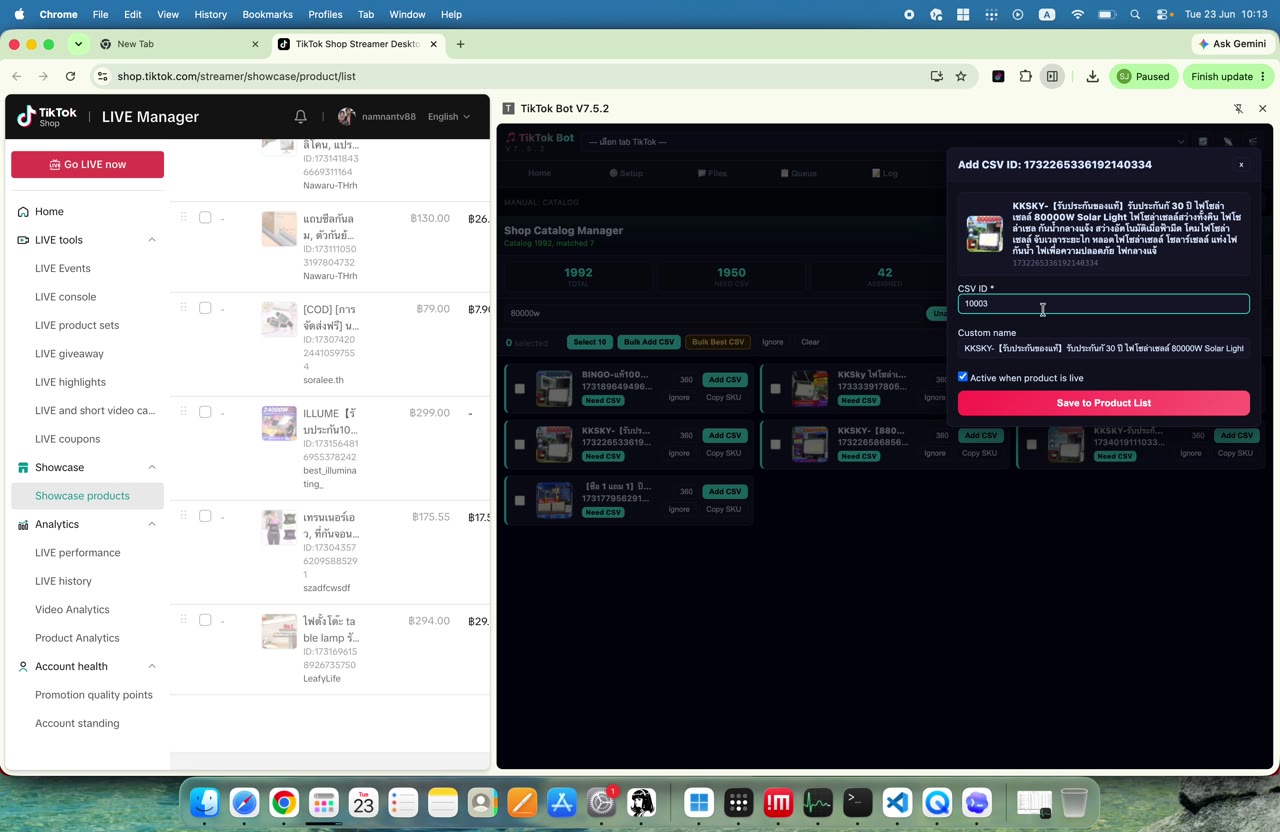Open Chrome three-dot menu beside Finish update
Viewport: 1280px width, 832px height.
(x=1263, y=76)
